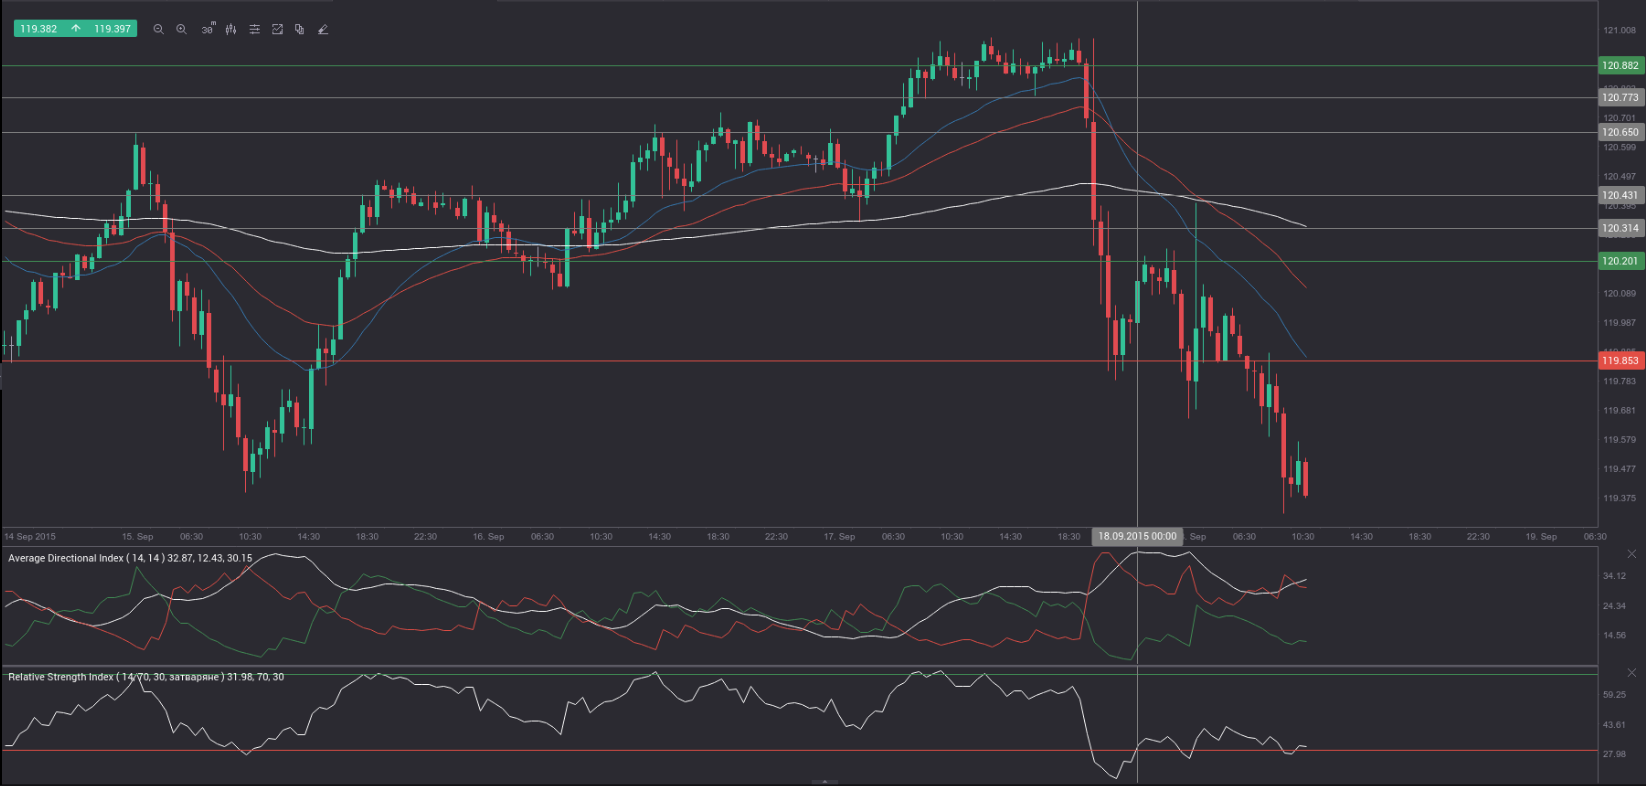Click the copy chart template icon
This screenshot has width=1646, height=786.
pyautogui.click(x=300, y=30)
